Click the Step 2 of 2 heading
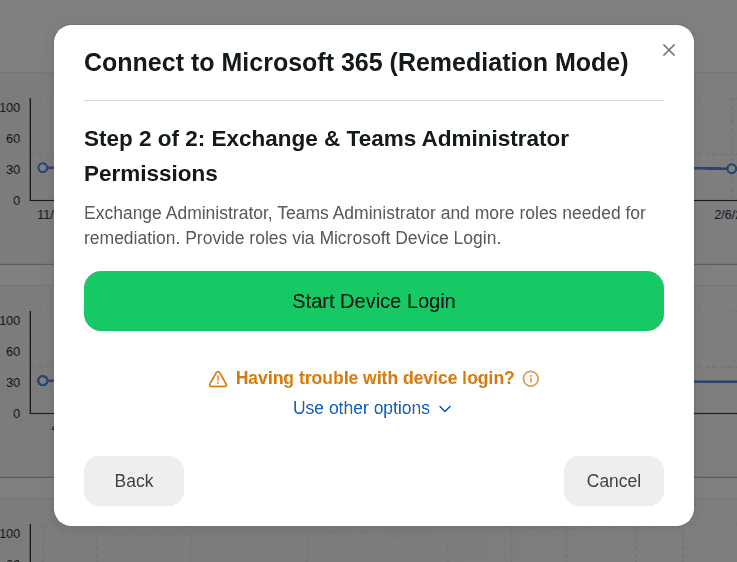The width and height of the screenshot is (737, 562). tap(326, 156)
